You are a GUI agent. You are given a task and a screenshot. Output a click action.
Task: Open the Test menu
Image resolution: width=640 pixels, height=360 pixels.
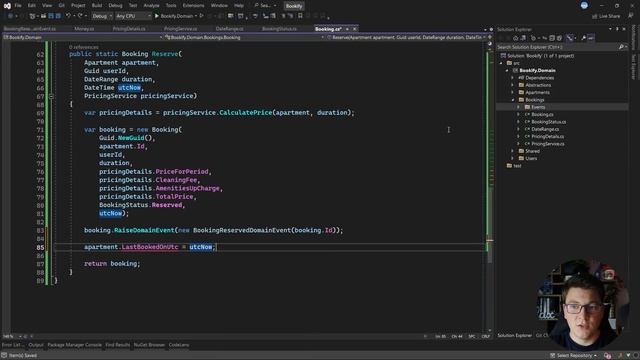[133, 6]
